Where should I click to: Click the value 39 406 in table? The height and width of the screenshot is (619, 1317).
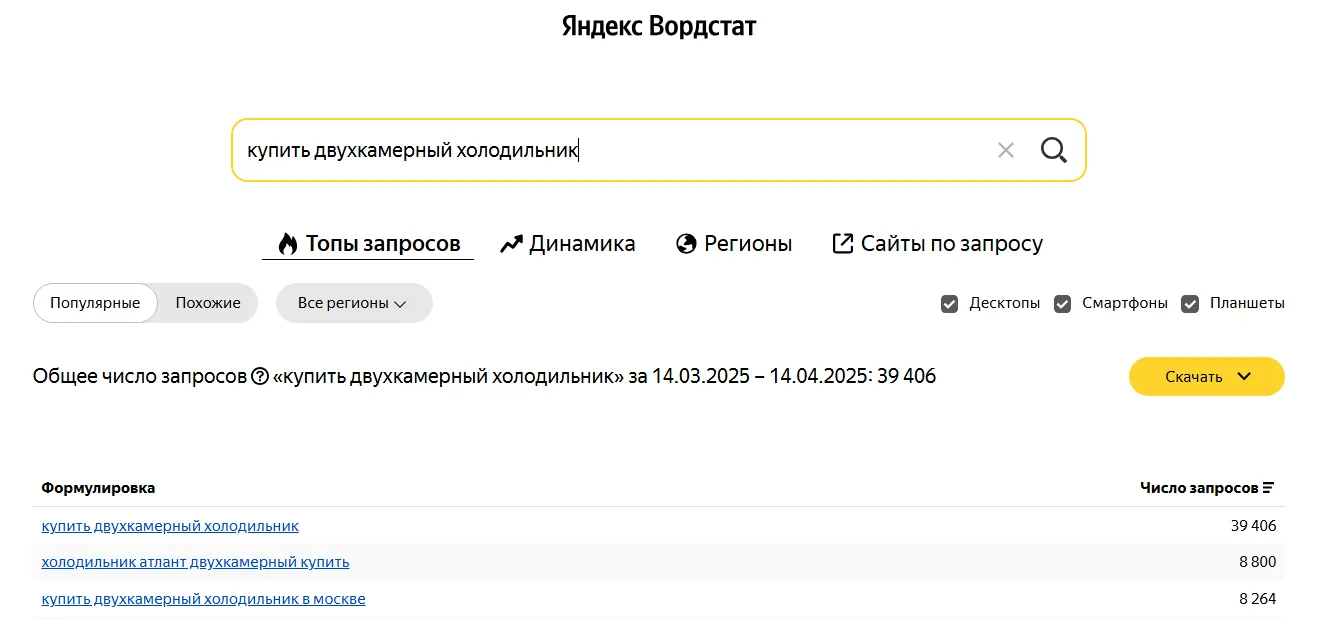1253,525
